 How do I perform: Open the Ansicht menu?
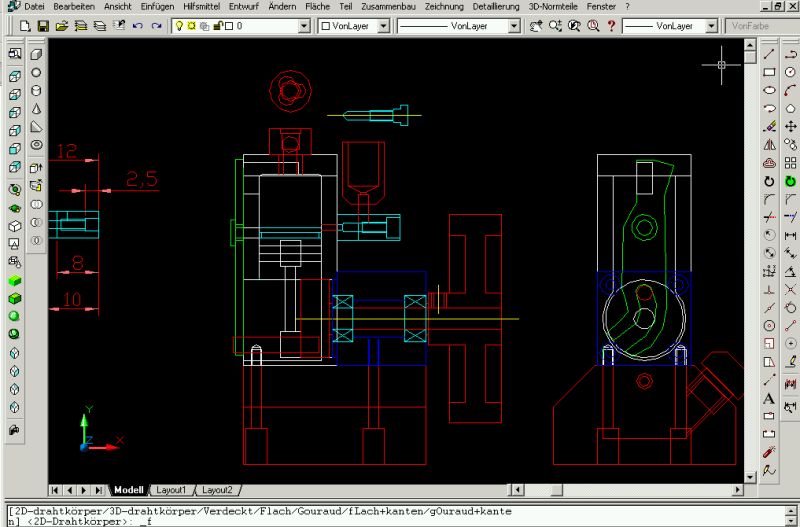(118, 7)
